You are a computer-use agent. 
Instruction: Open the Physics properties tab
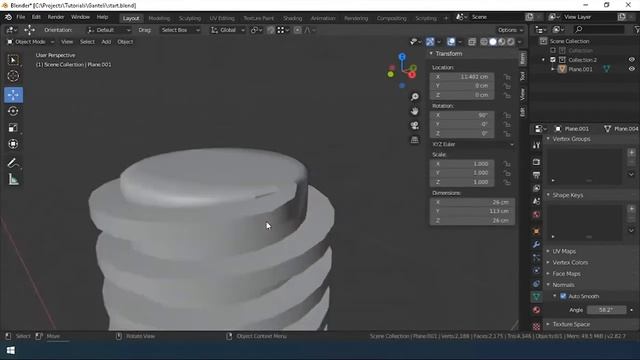[x=536, y=271]
